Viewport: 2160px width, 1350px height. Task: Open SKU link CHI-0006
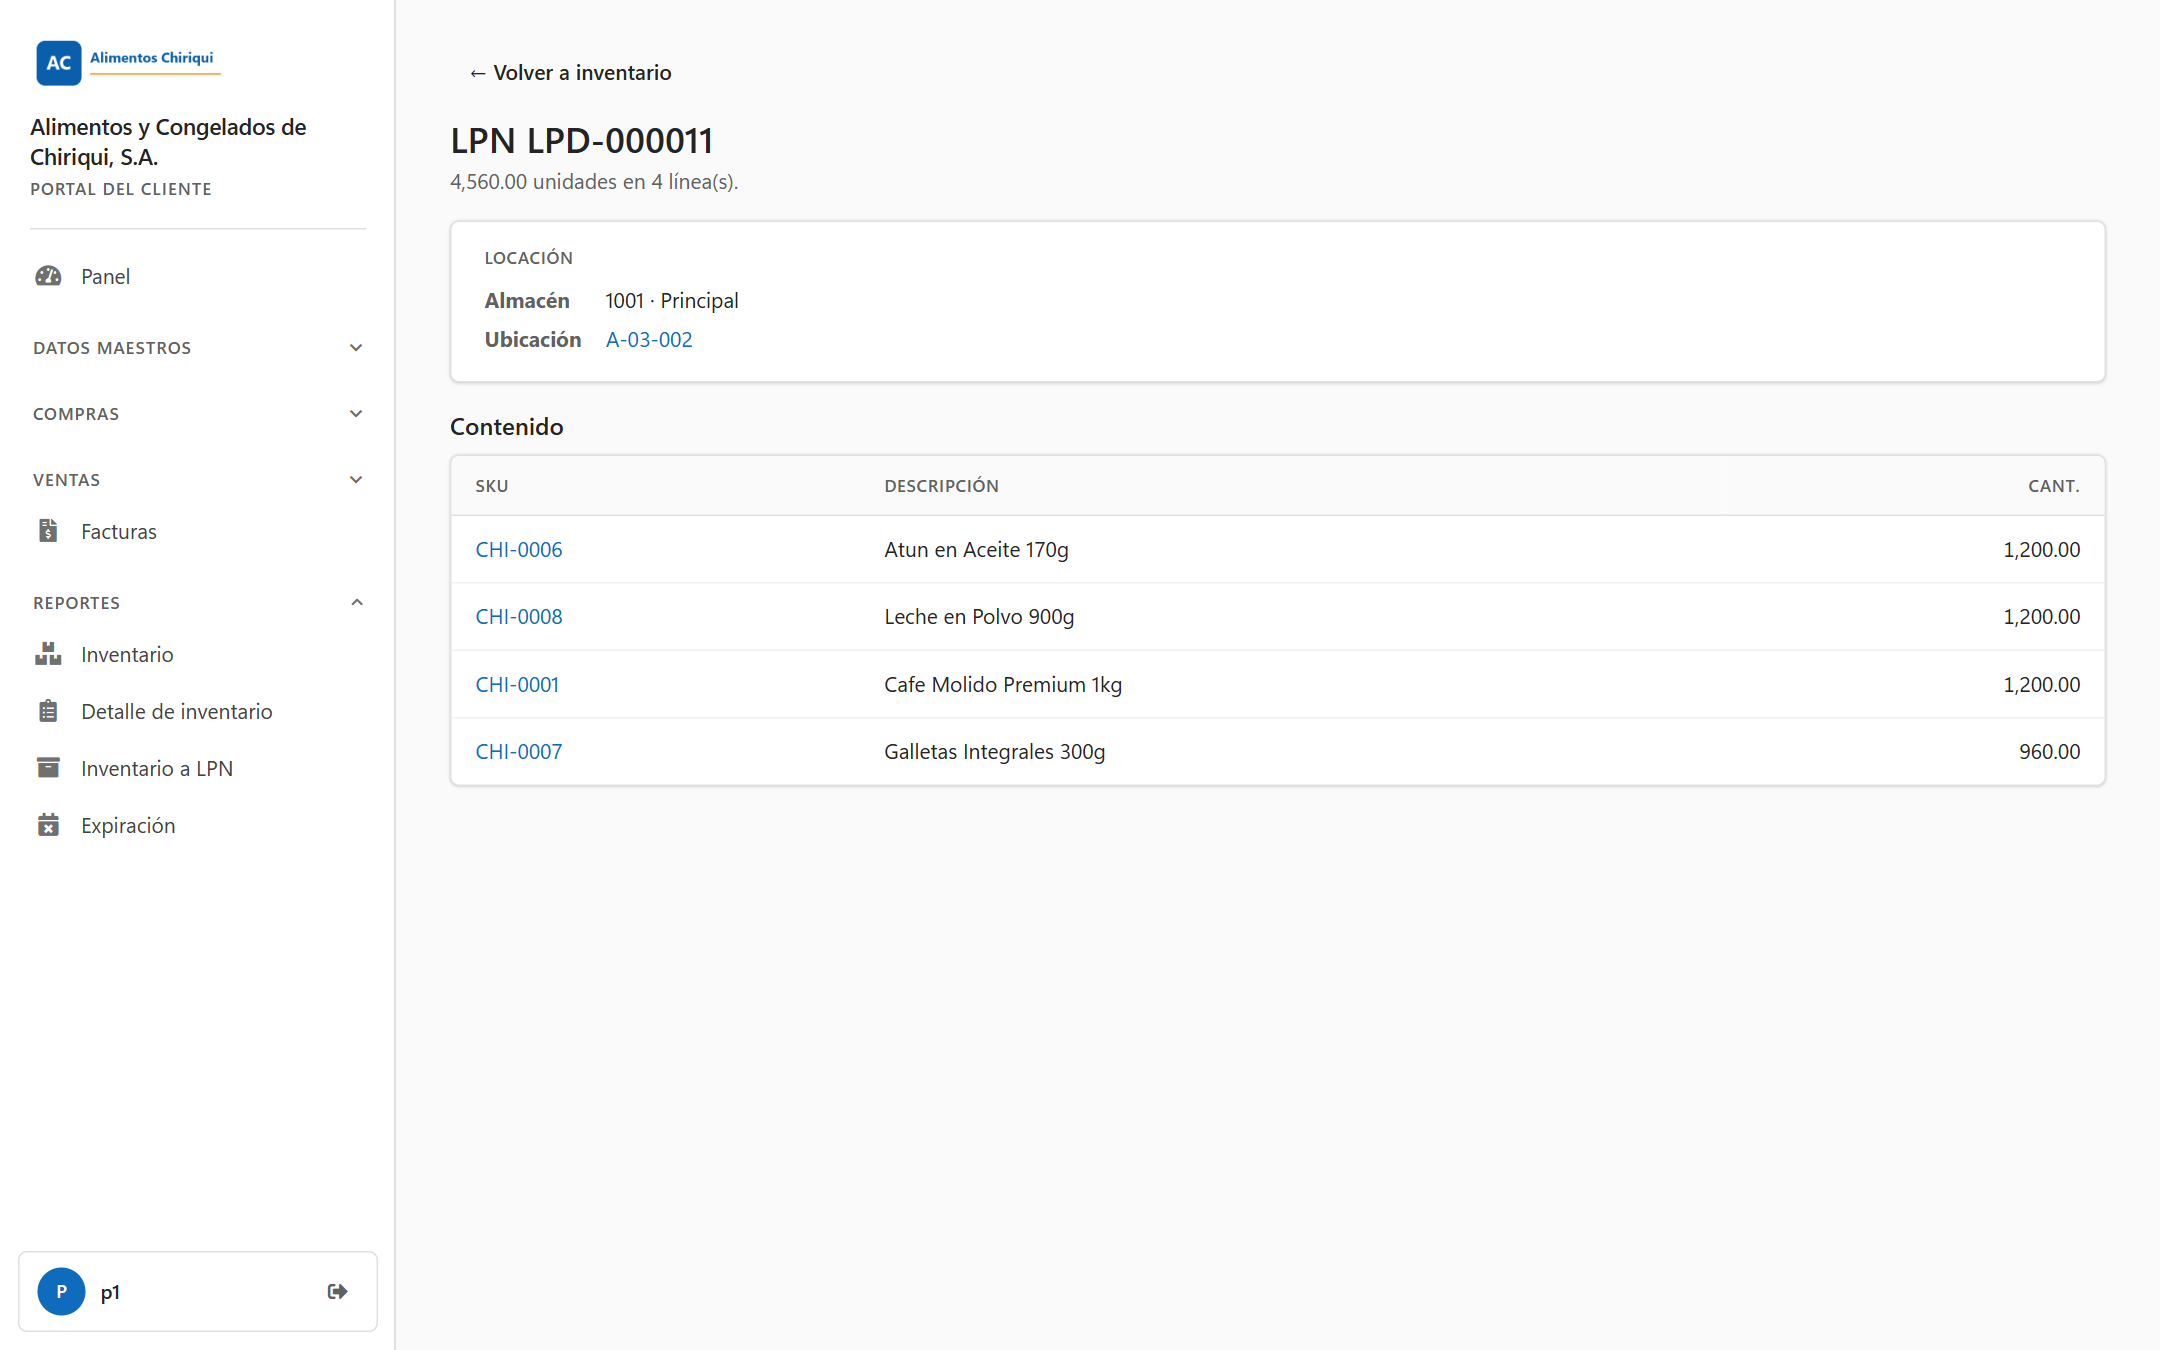518,549
